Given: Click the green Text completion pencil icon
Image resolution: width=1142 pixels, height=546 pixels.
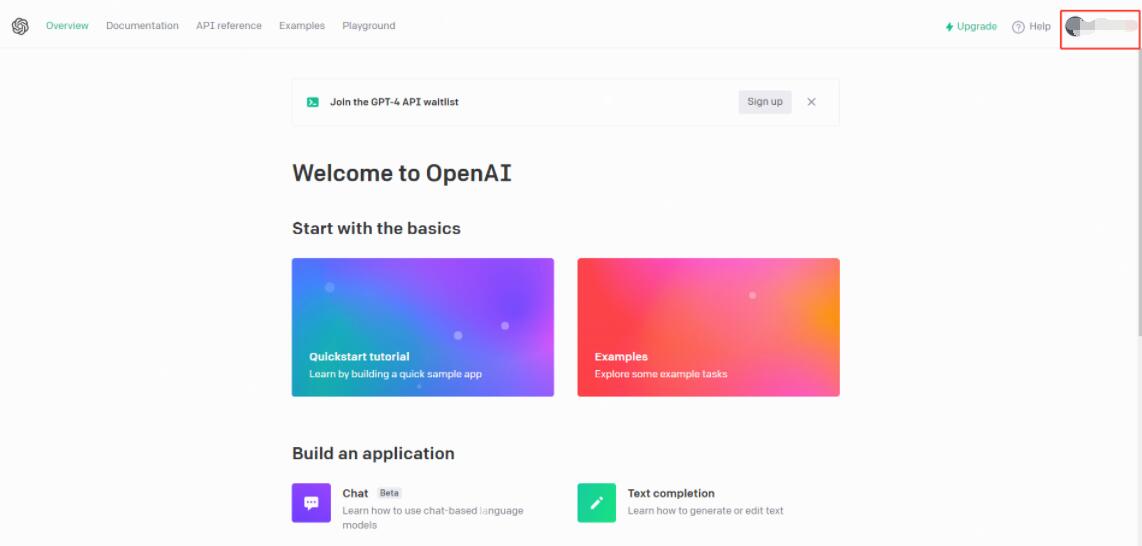Looking at the screenshot, I should pos(596,503).
